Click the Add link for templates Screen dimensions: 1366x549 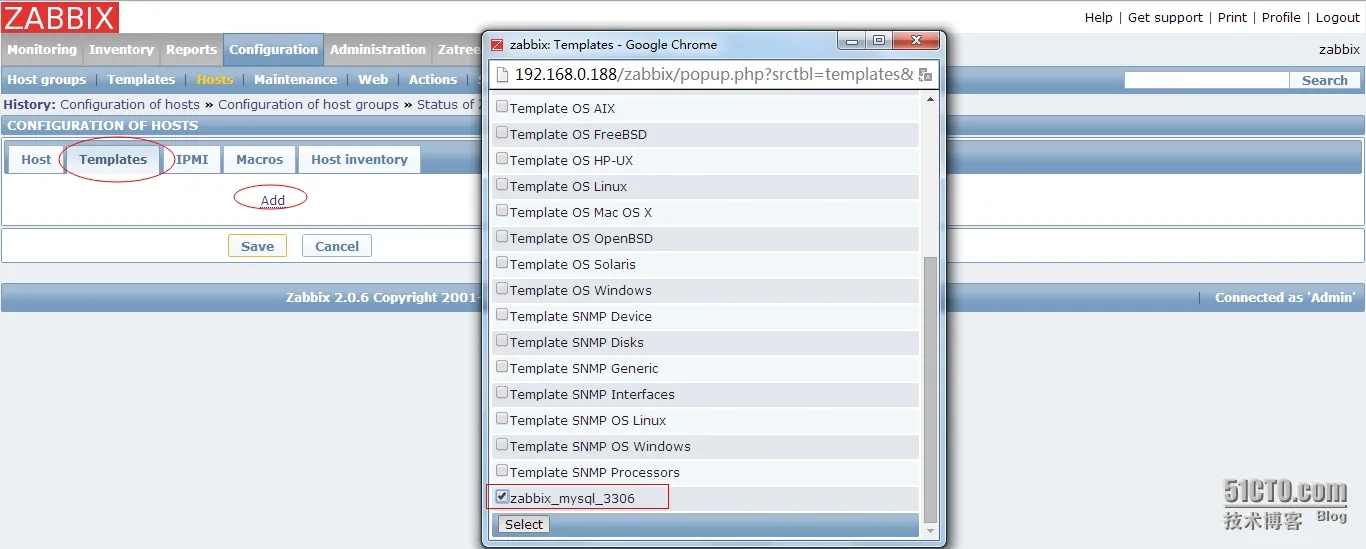click(x=273, y=200)
